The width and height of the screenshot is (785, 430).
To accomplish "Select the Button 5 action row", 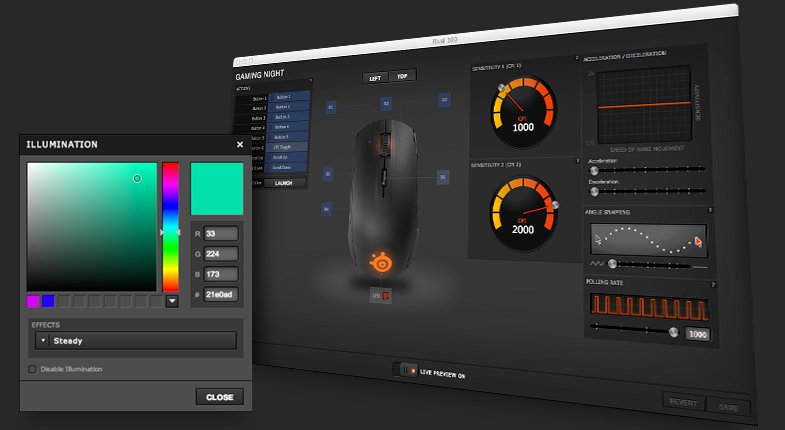I will [288, 137].
